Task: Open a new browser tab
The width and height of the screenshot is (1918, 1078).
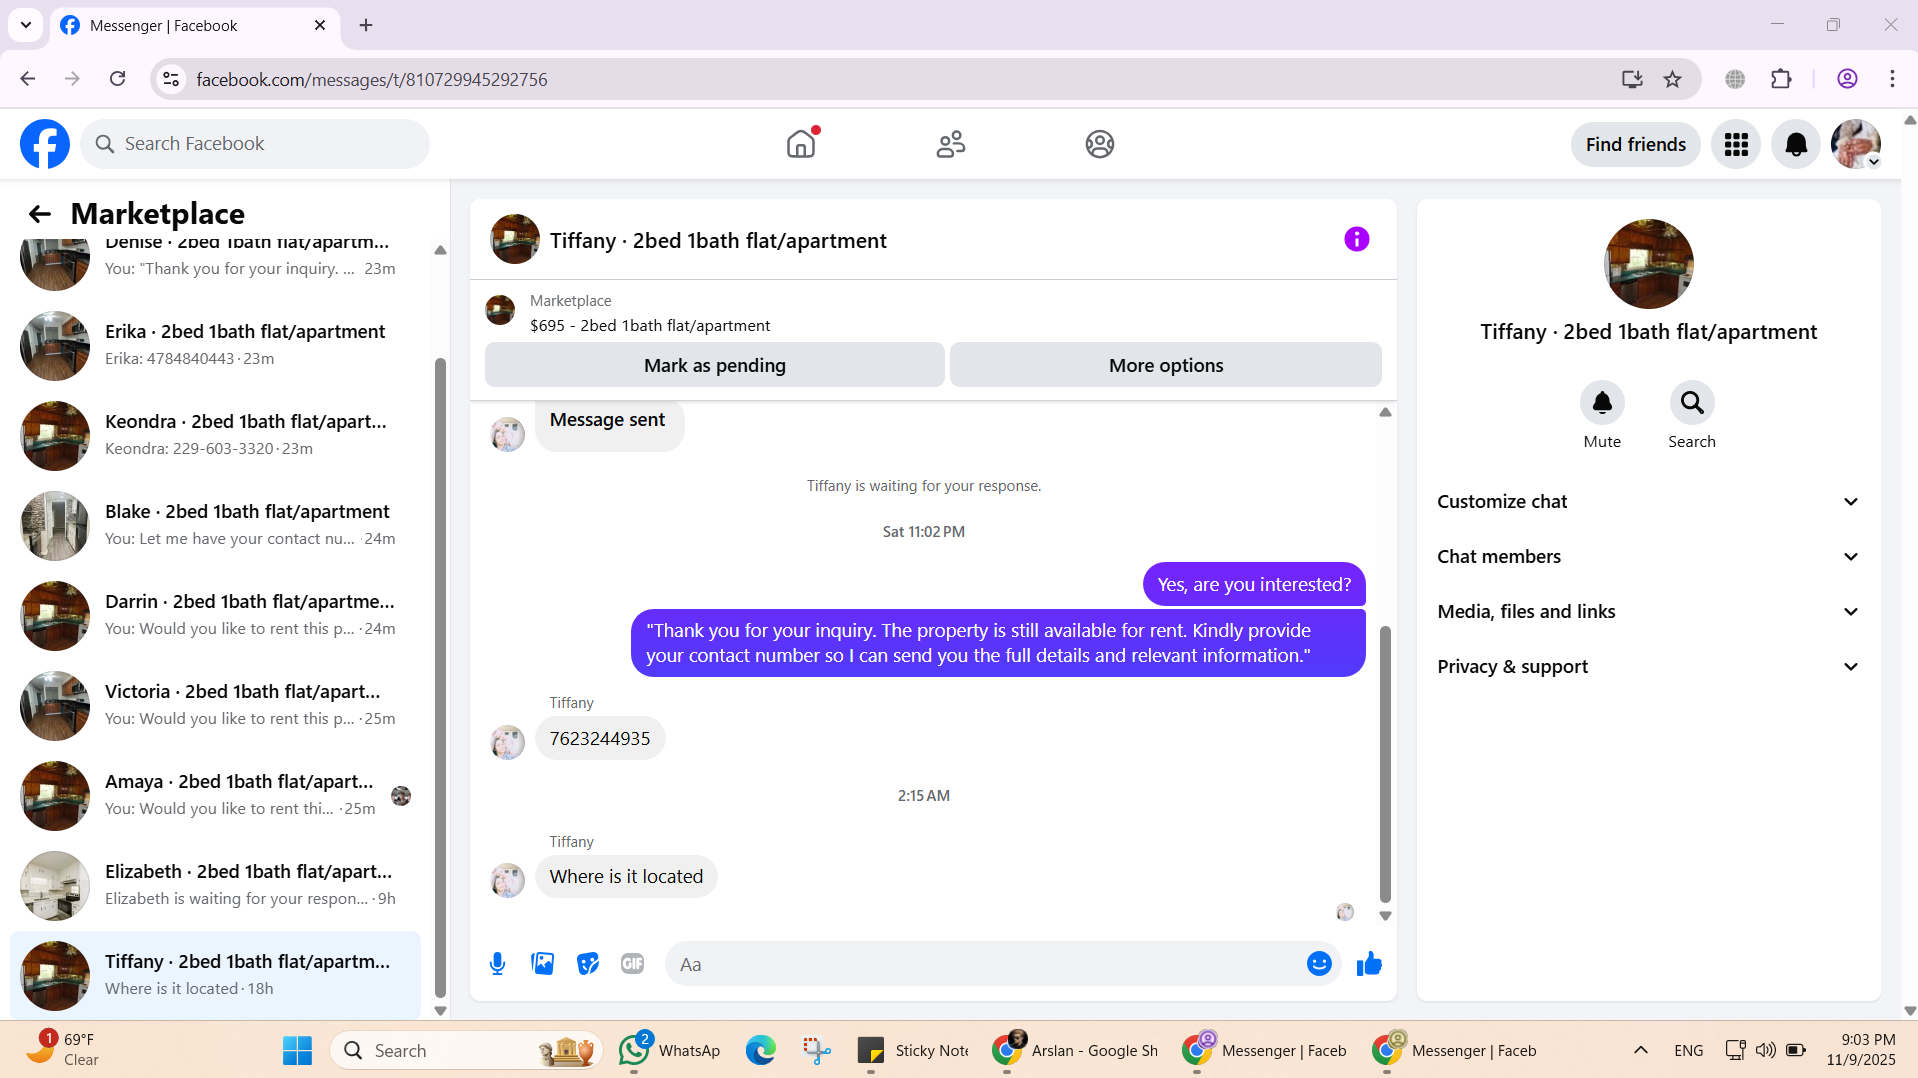Action: point(366,25)
